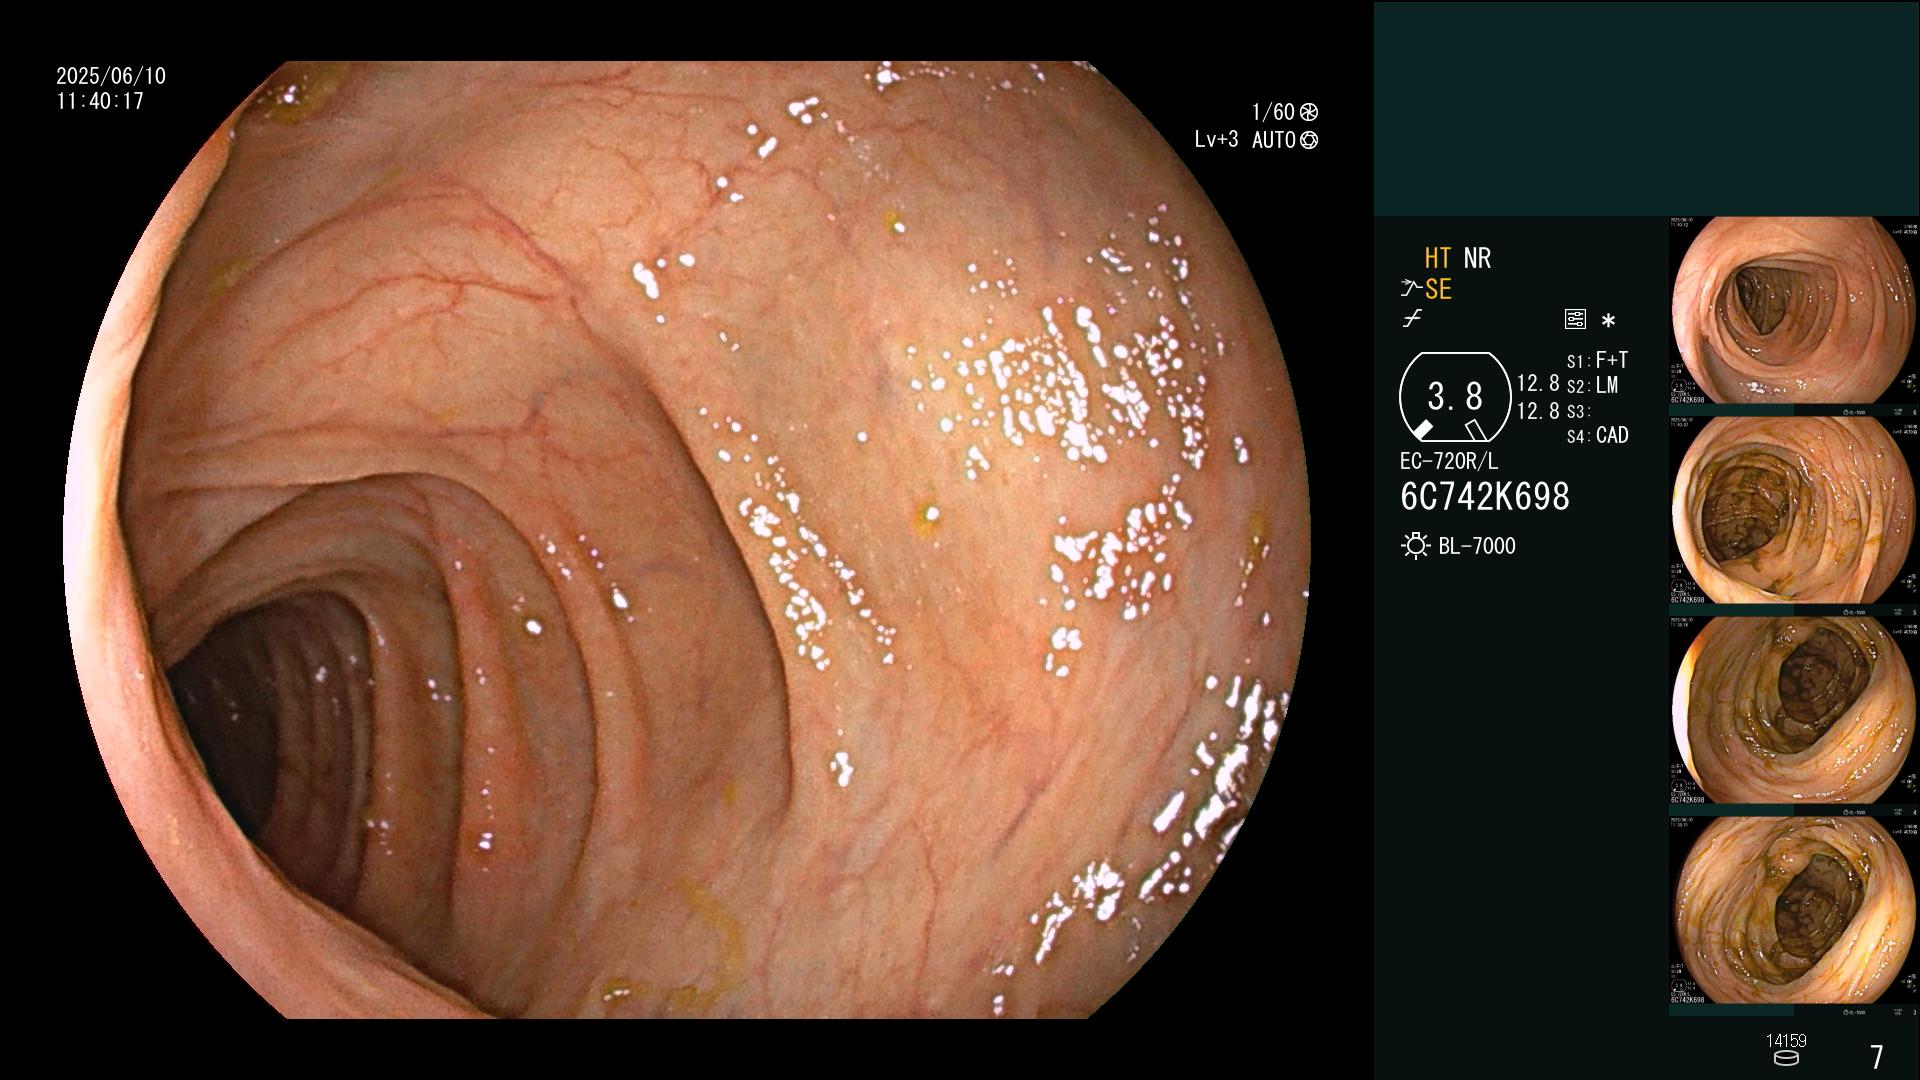Click the shutter speed icon beside 1/60
The width and height of the screenshot is (1920, 1080).
(1309, 112)
